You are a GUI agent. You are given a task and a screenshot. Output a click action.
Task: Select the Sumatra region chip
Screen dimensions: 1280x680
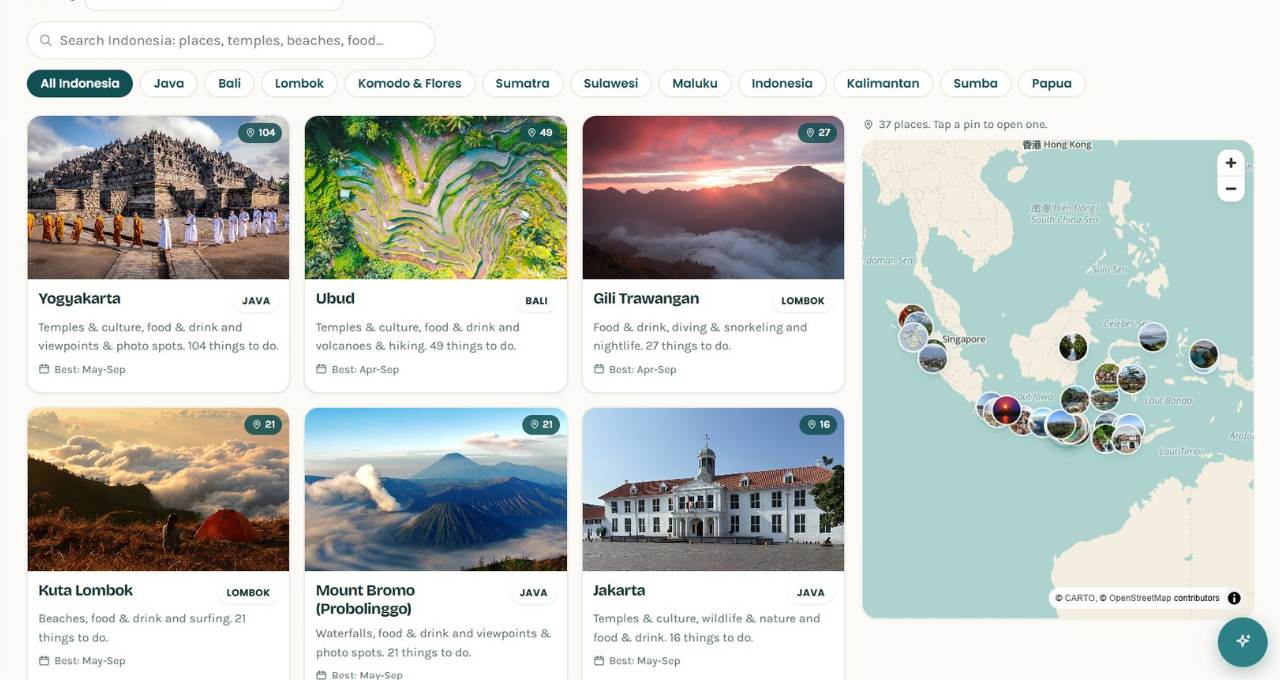(523, 83)
